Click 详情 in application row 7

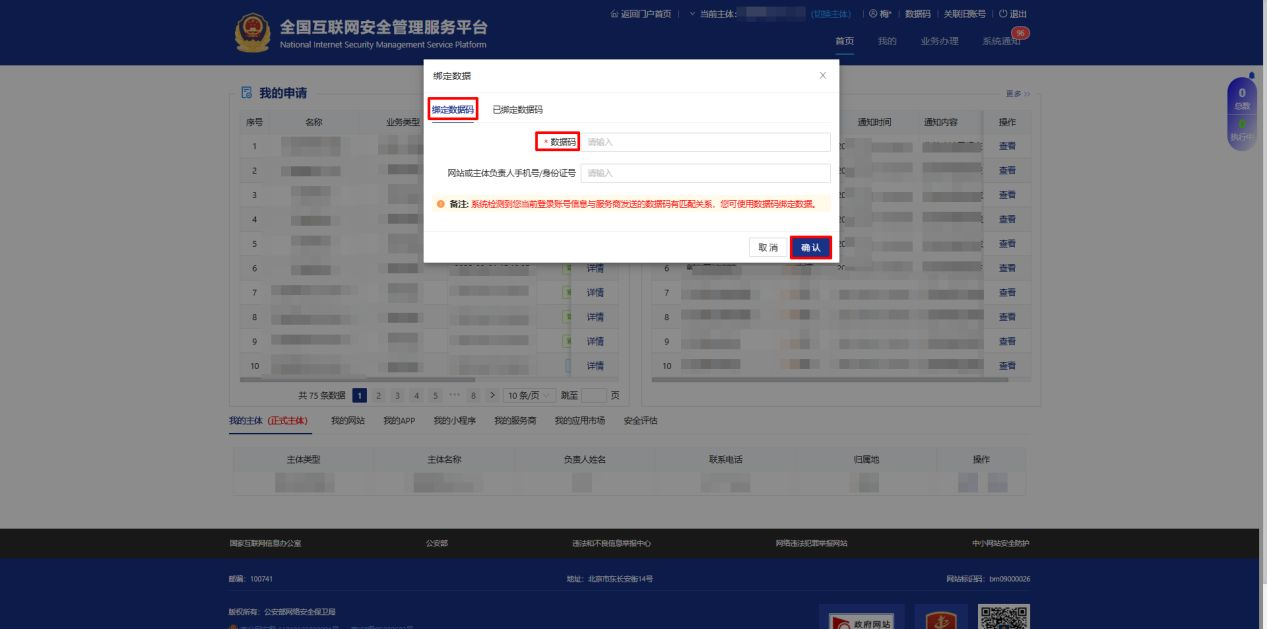595,293
